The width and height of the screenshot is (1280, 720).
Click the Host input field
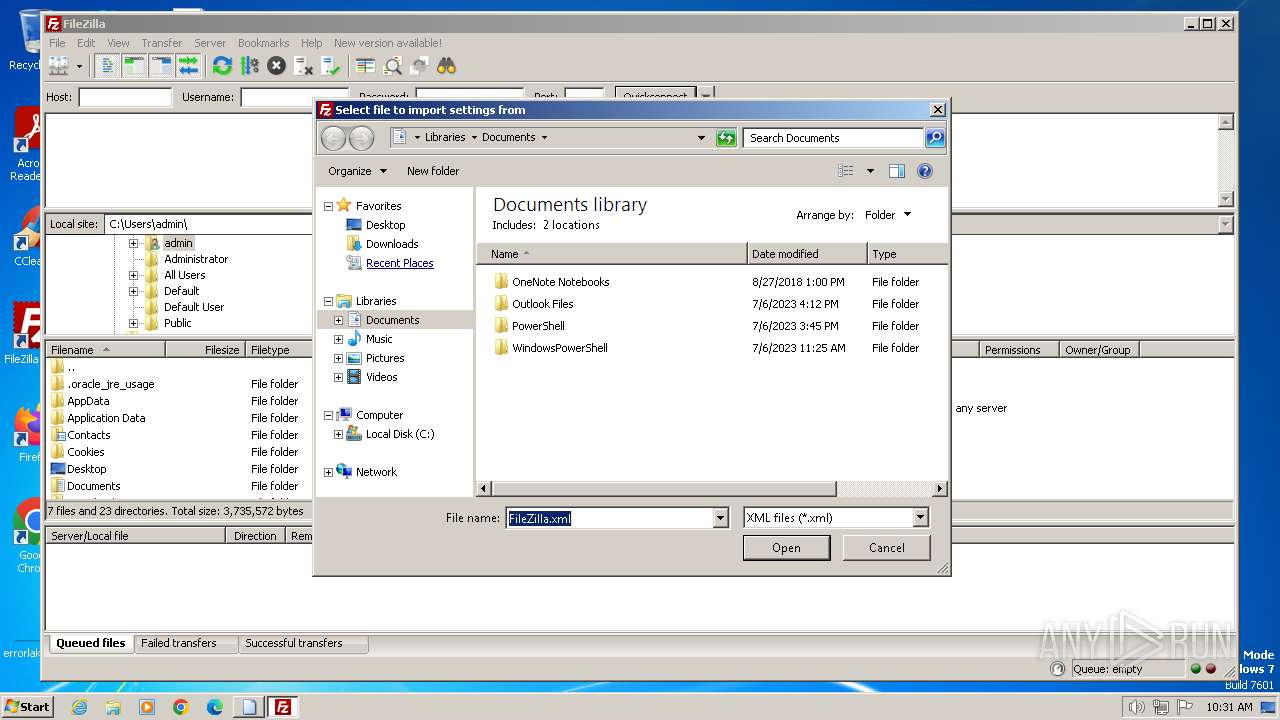tap(125, 97)
